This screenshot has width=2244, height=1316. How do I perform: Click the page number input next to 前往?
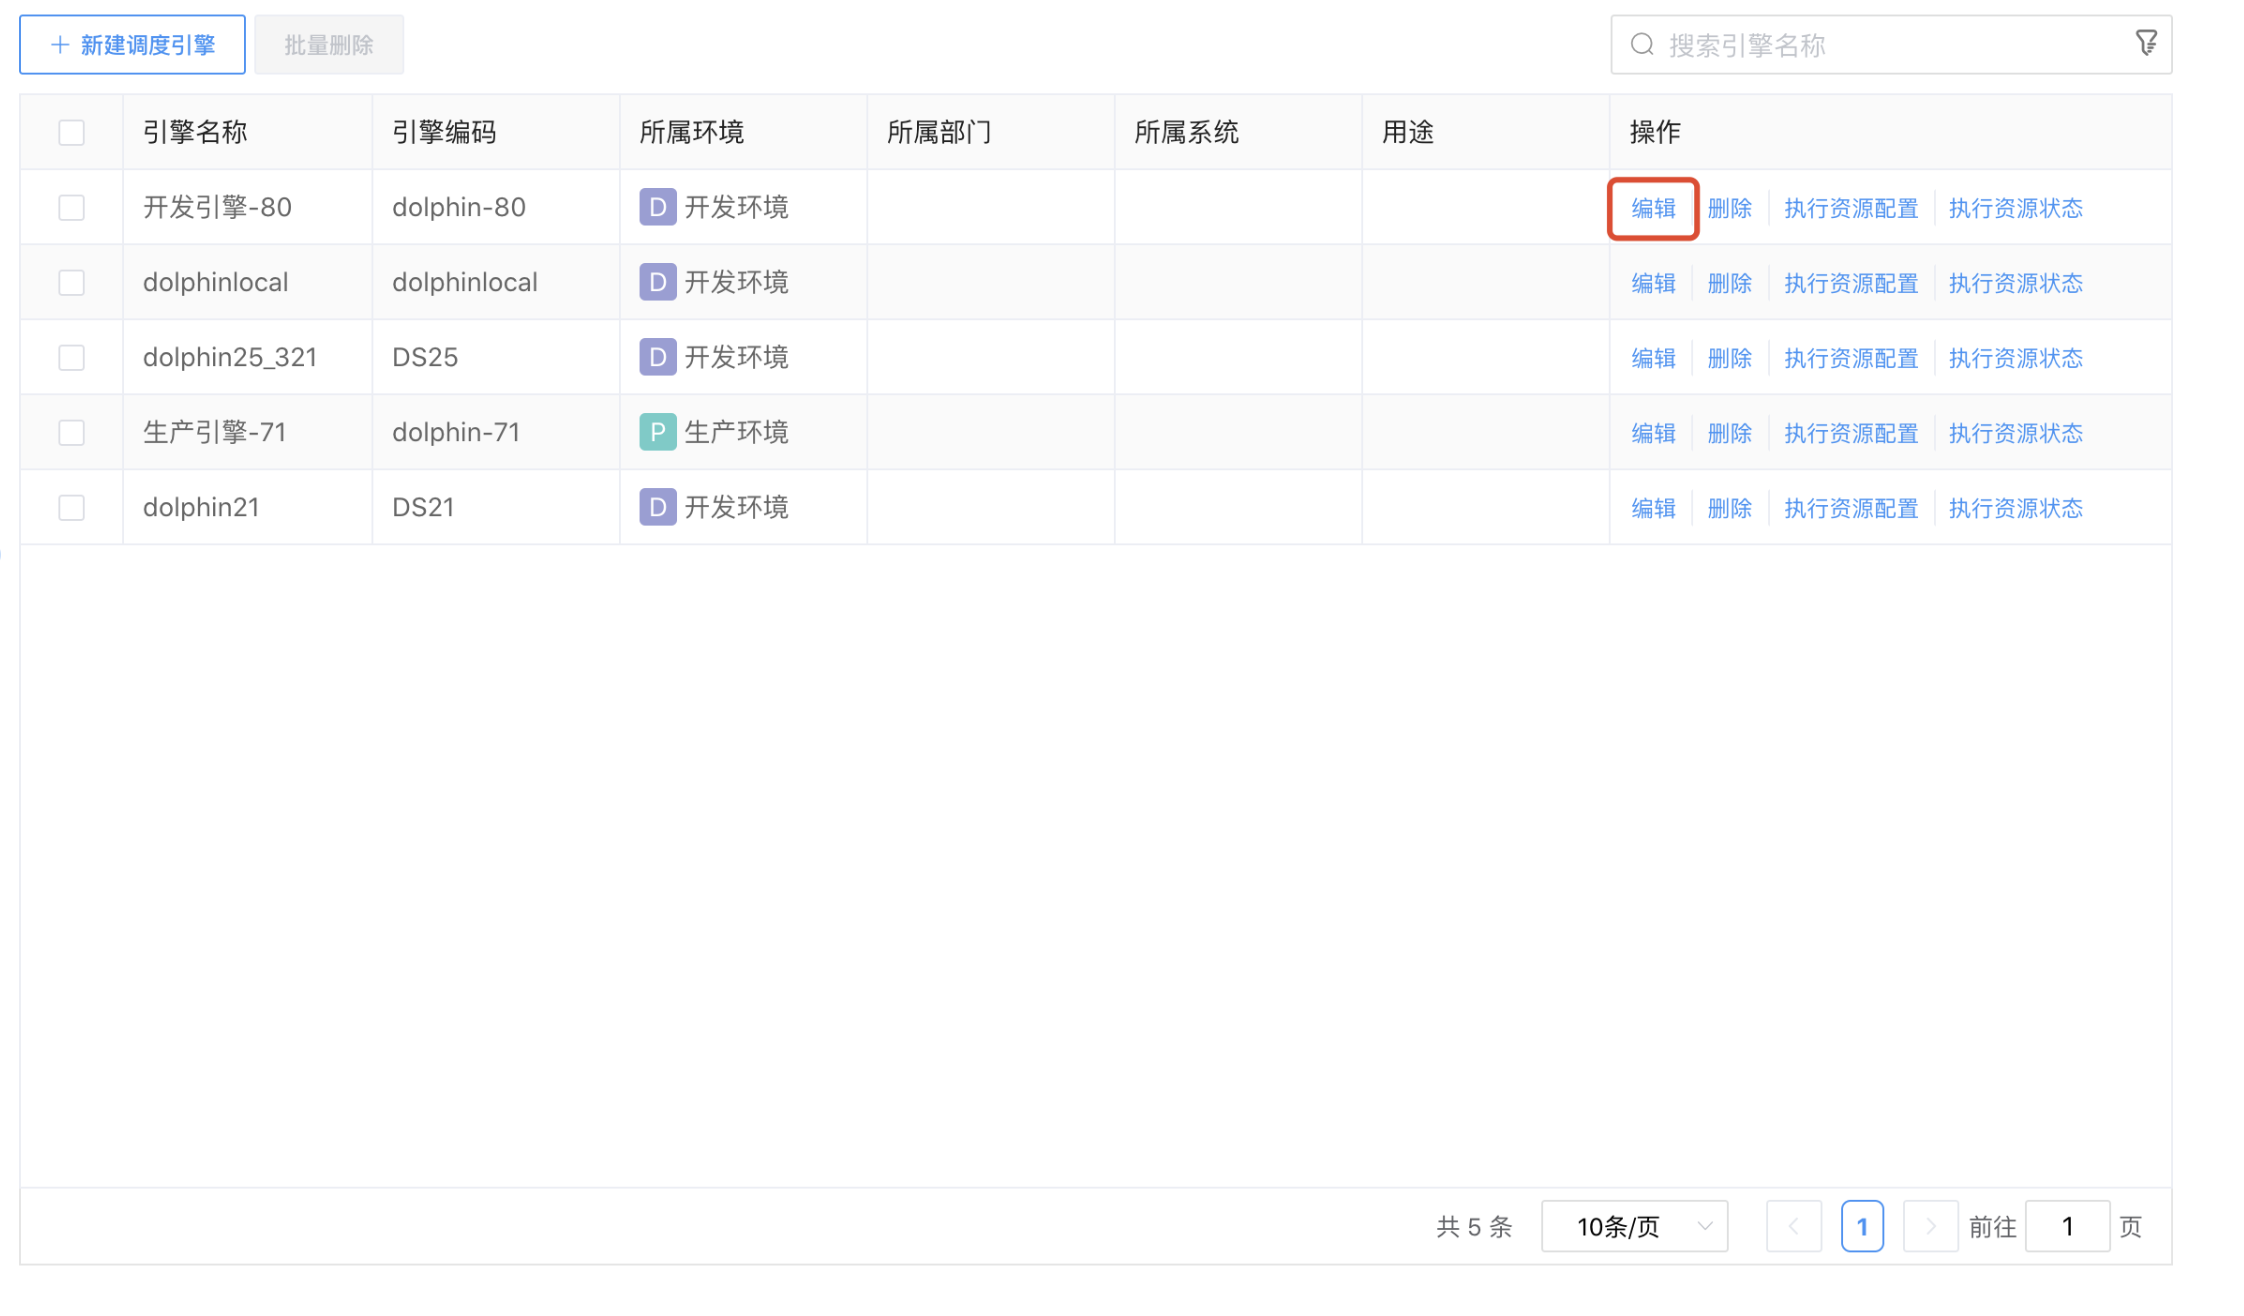coord(2067,1226)
